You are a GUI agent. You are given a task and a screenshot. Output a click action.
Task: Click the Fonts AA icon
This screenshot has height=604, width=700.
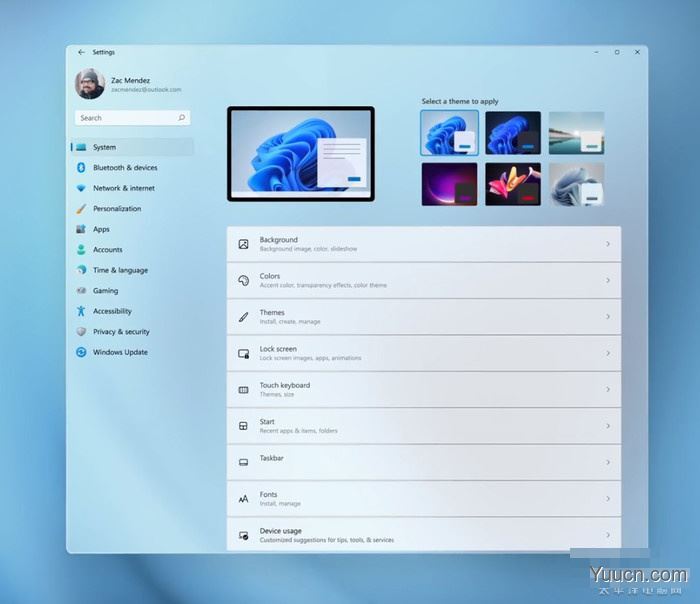(x=243, y=499)
